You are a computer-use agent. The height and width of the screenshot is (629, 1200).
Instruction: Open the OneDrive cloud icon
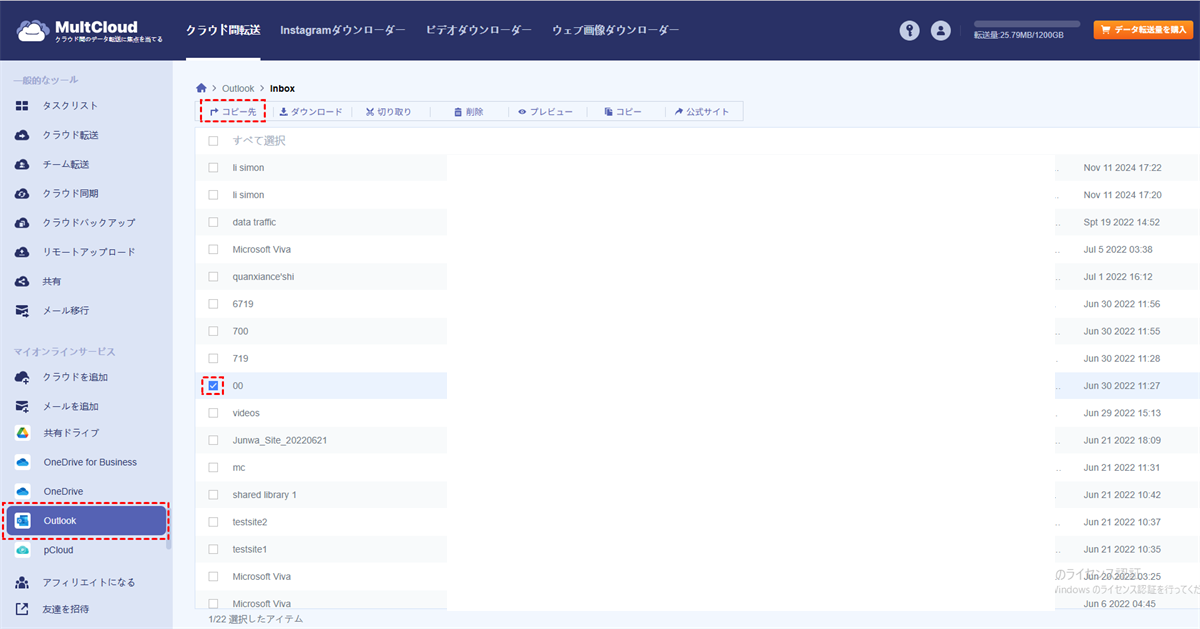coord(22,491)
